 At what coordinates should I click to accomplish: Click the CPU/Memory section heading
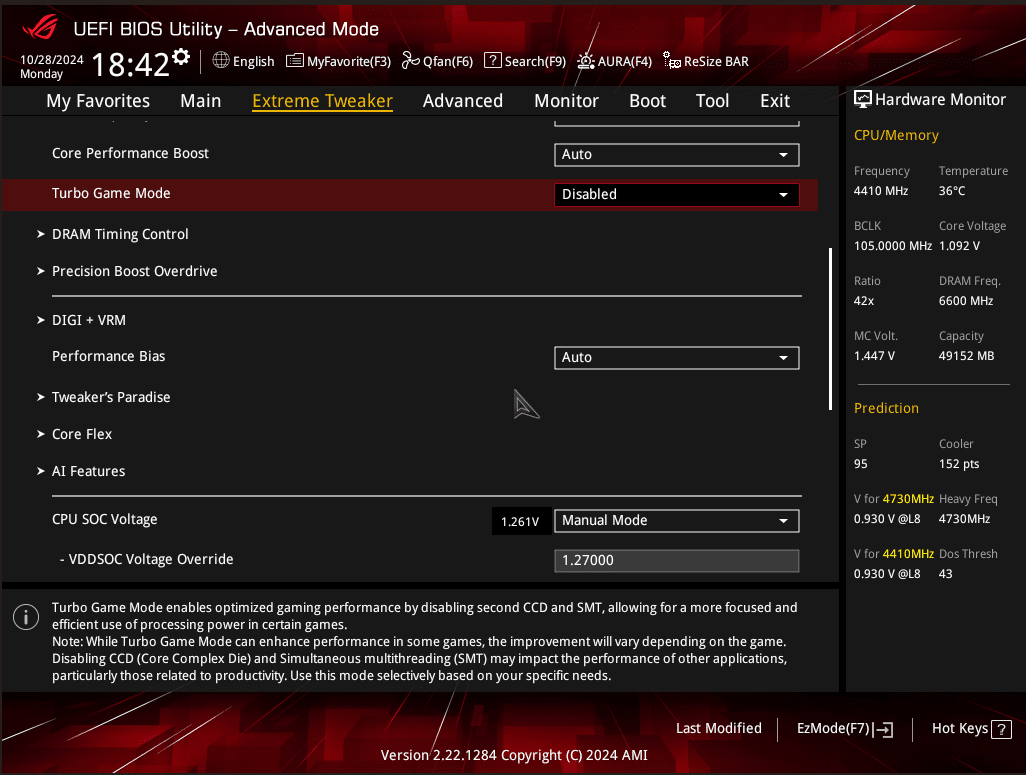coord(896,135)
